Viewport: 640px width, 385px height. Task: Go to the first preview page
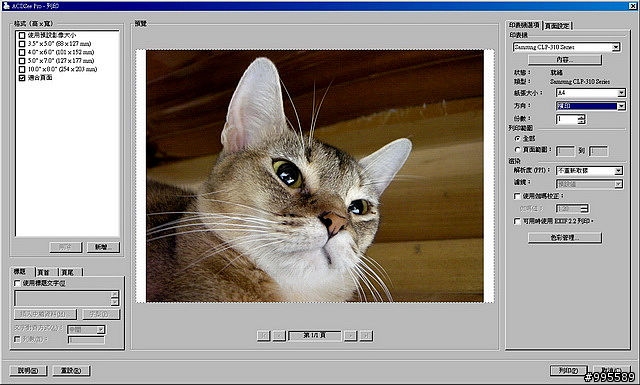[x=264, y=336]
